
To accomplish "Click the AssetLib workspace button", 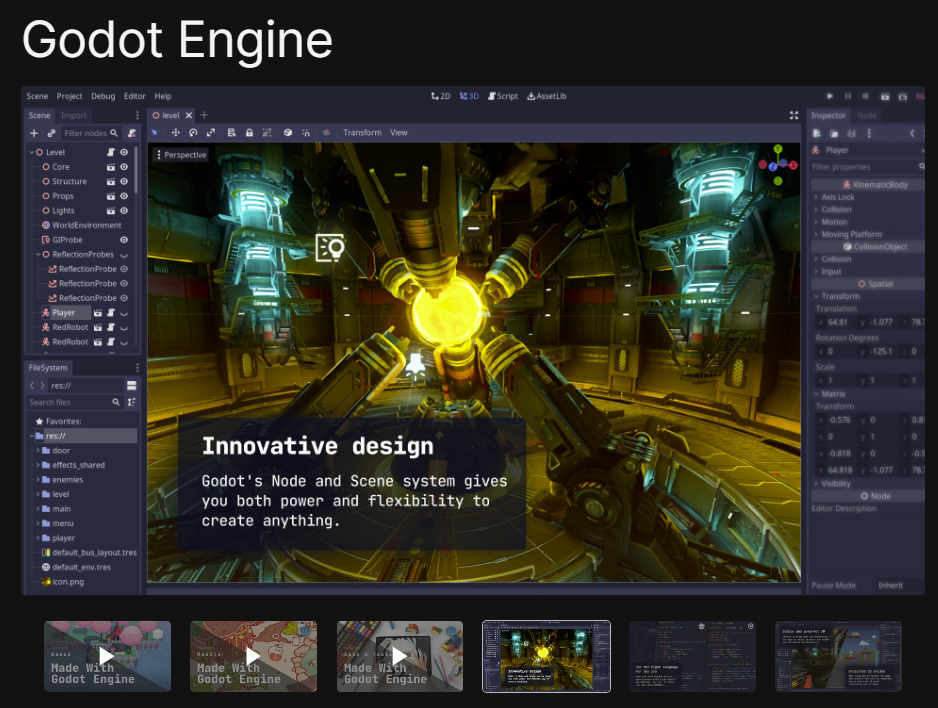I will (x=546, y=96).
